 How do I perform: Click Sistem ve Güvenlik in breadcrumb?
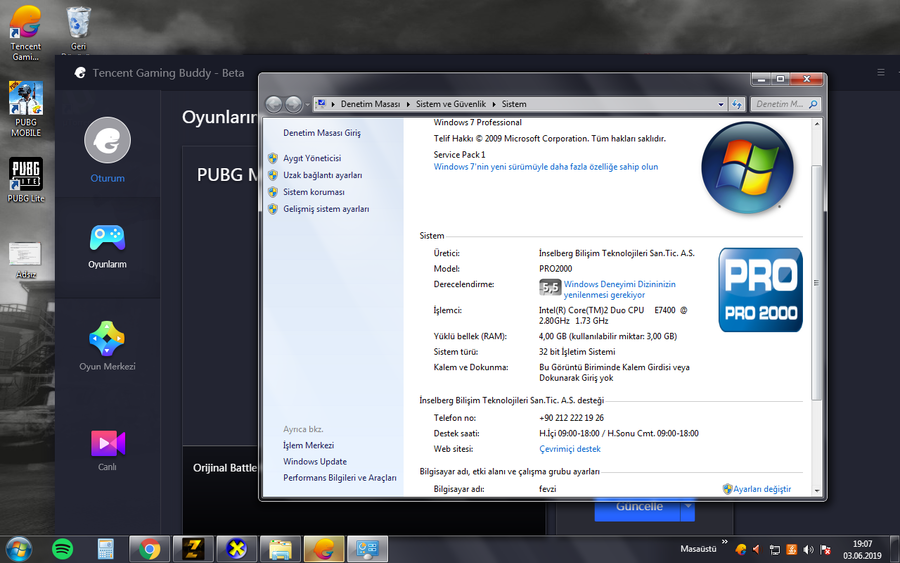tap(451, 104)
